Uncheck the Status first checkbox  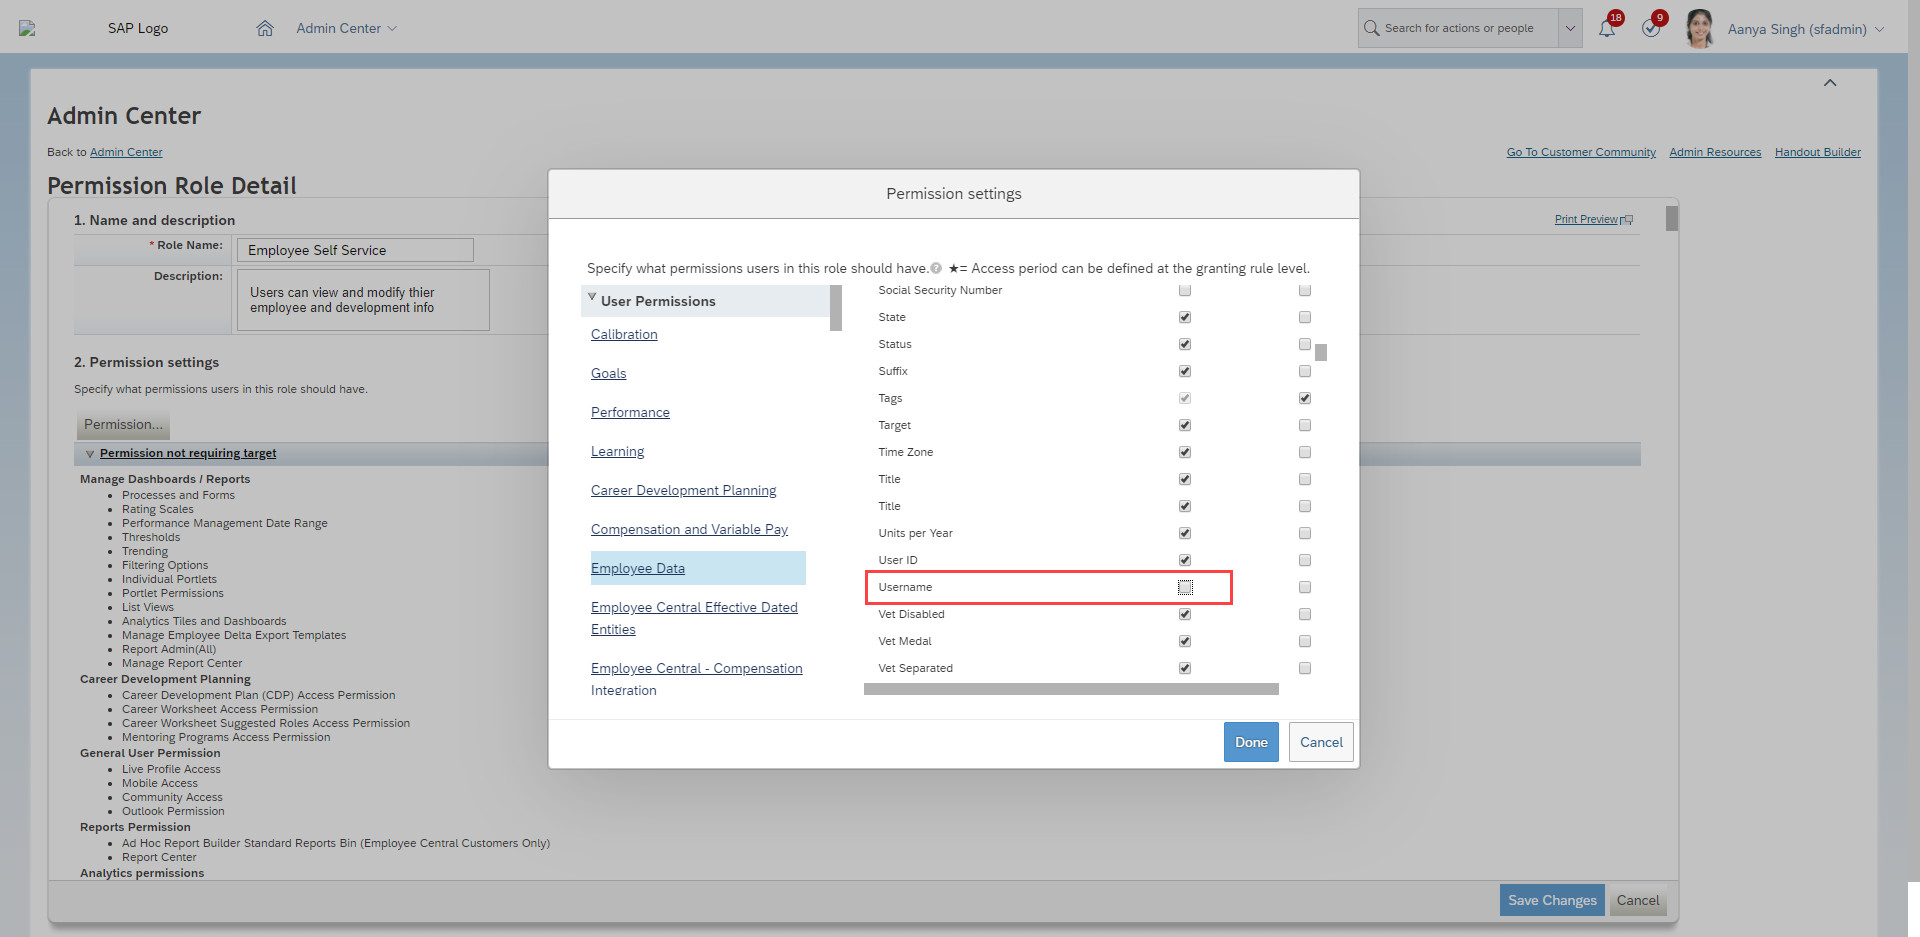(x=1185, y=344)
